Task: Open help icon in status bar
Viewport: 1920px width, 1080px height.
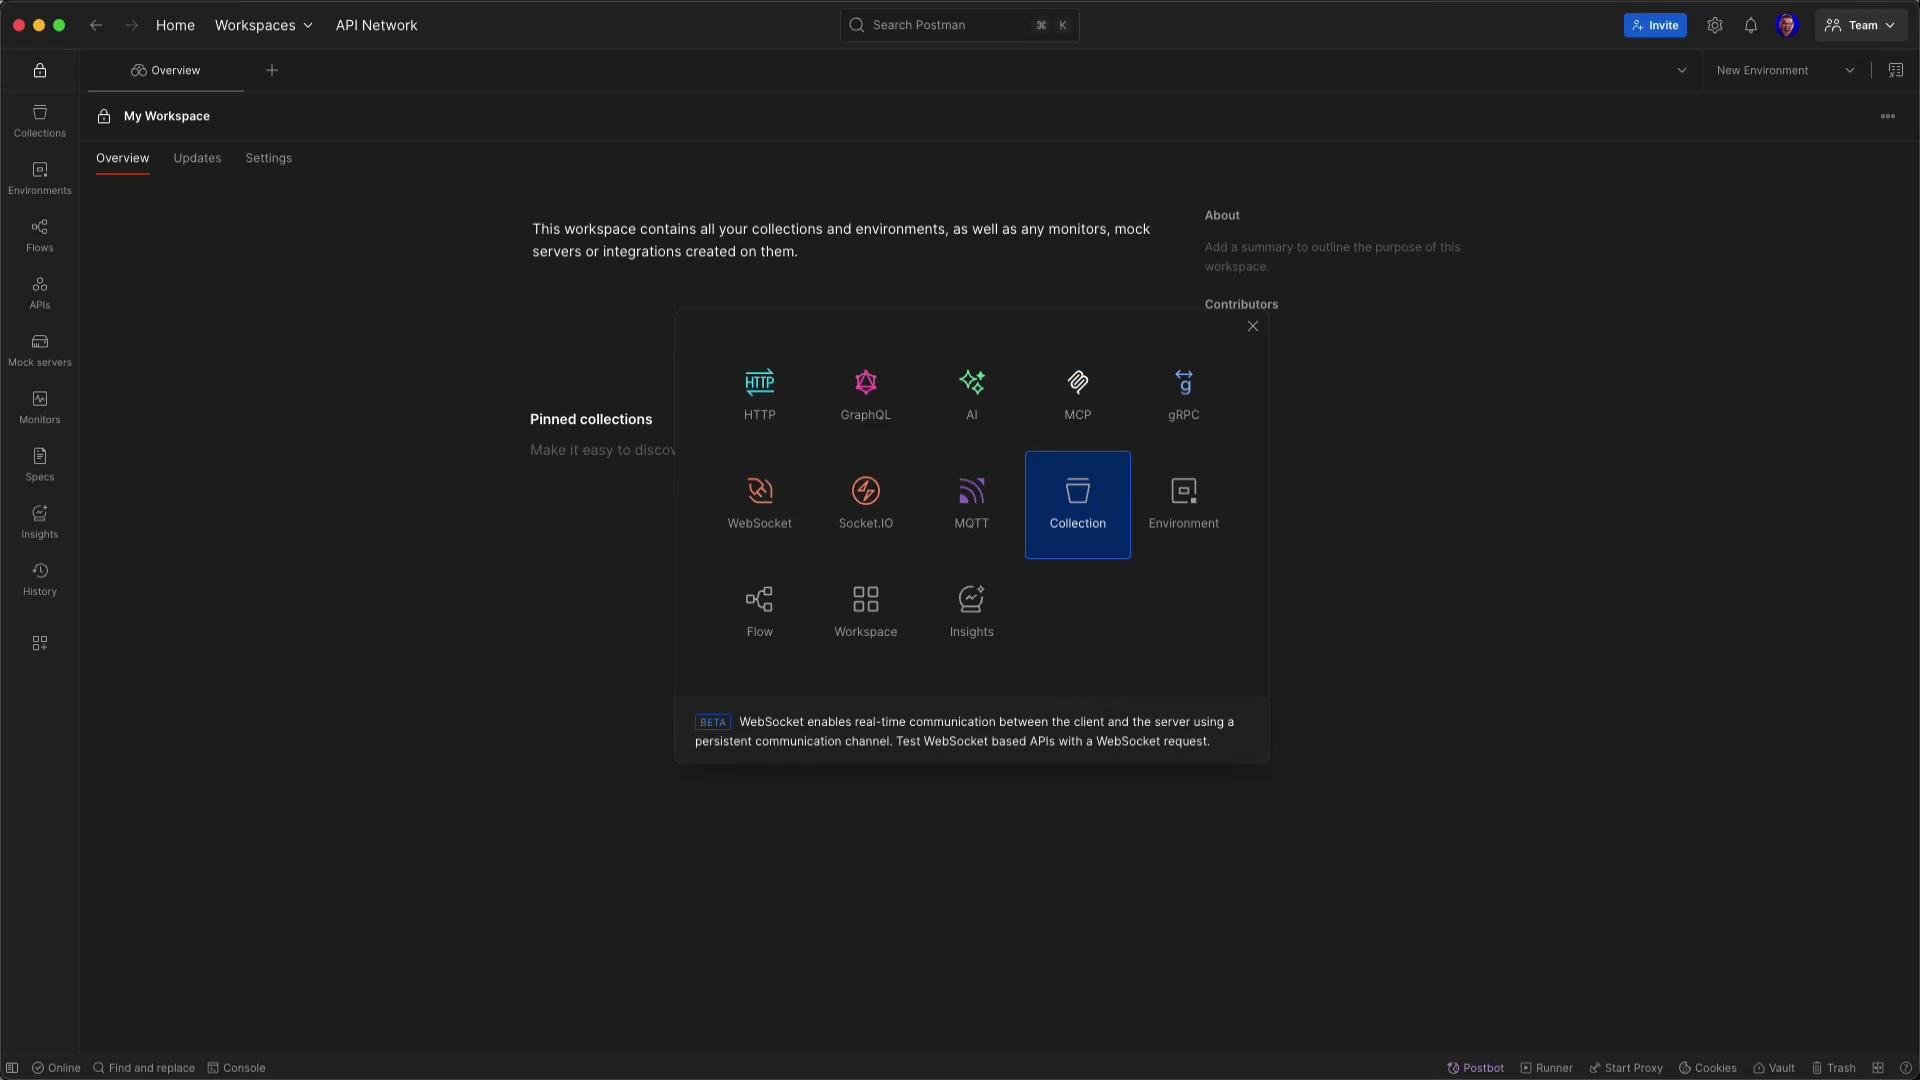Action: pyautogui.click(x=1905, y=1067)
